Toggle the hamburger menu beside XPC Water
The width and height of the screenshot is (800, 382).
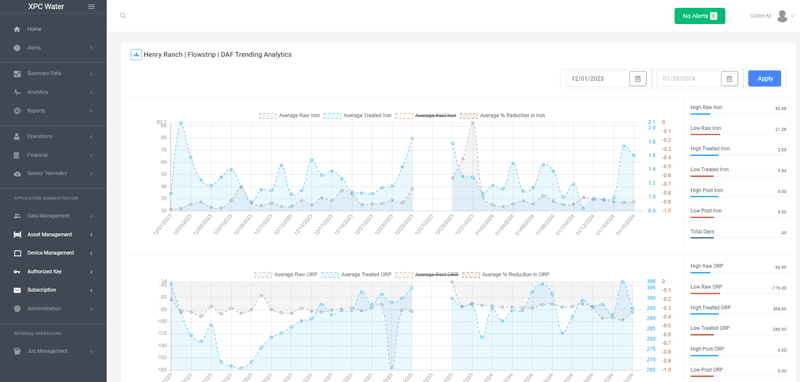(x=91, y=7)
